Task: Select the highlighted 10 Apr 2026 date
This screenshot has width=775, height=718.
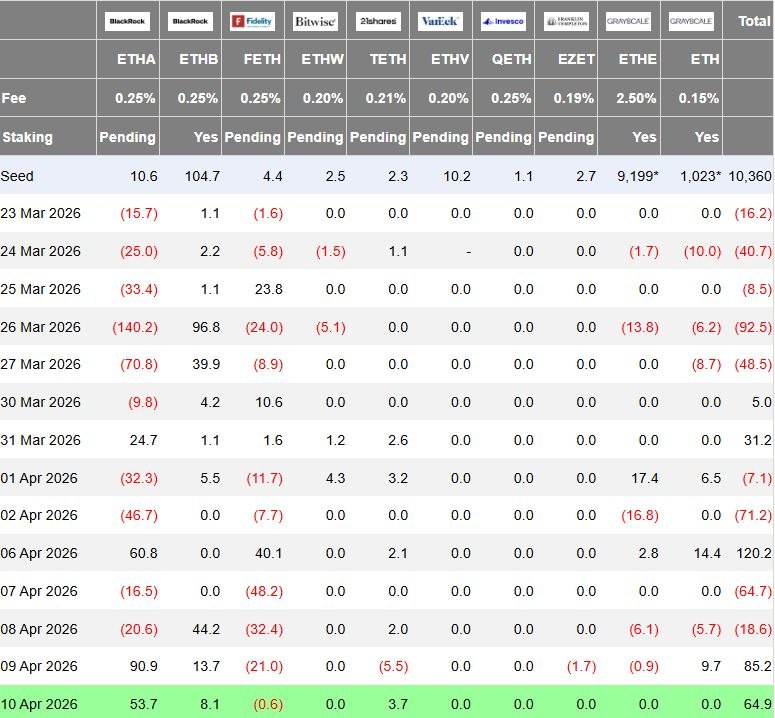Action: point(41,706)
